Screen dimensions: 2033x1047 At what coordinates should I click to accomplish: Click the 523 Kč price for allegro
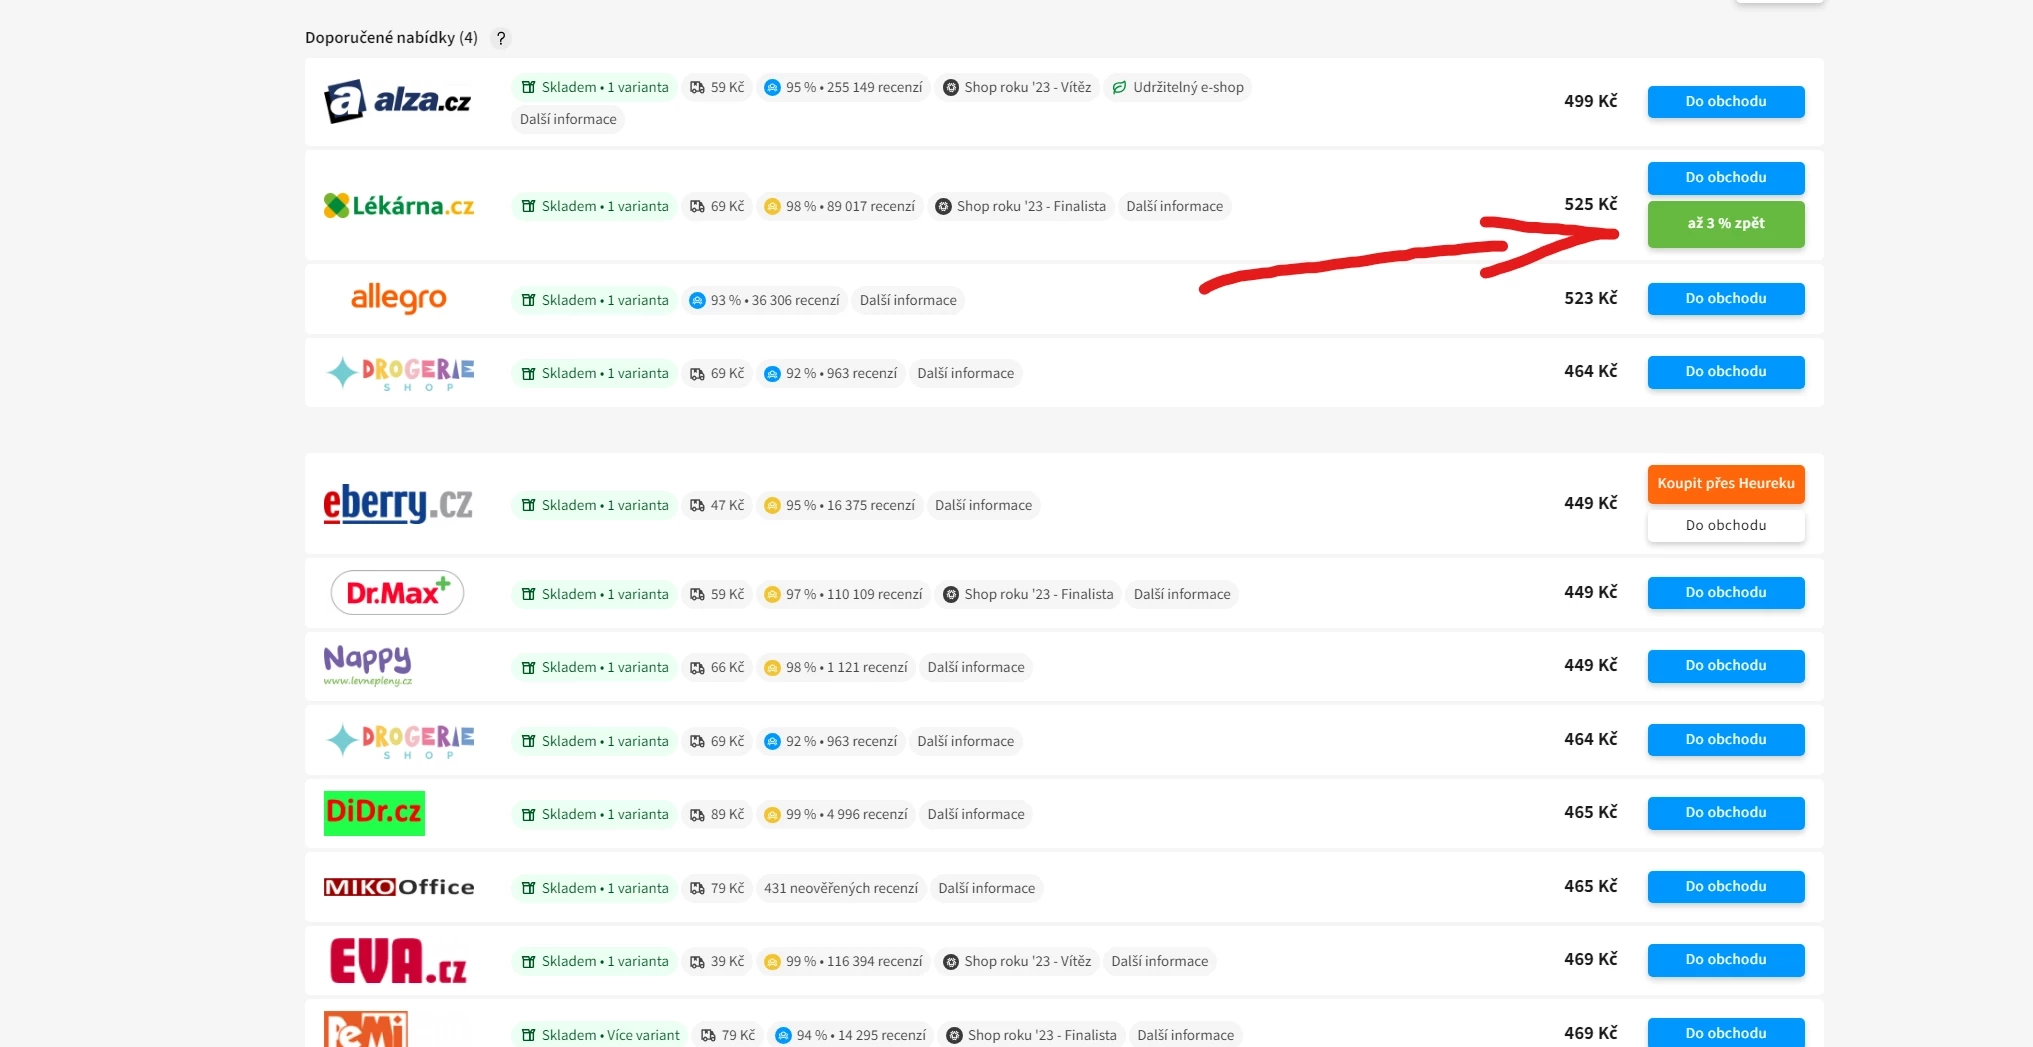1590,298
